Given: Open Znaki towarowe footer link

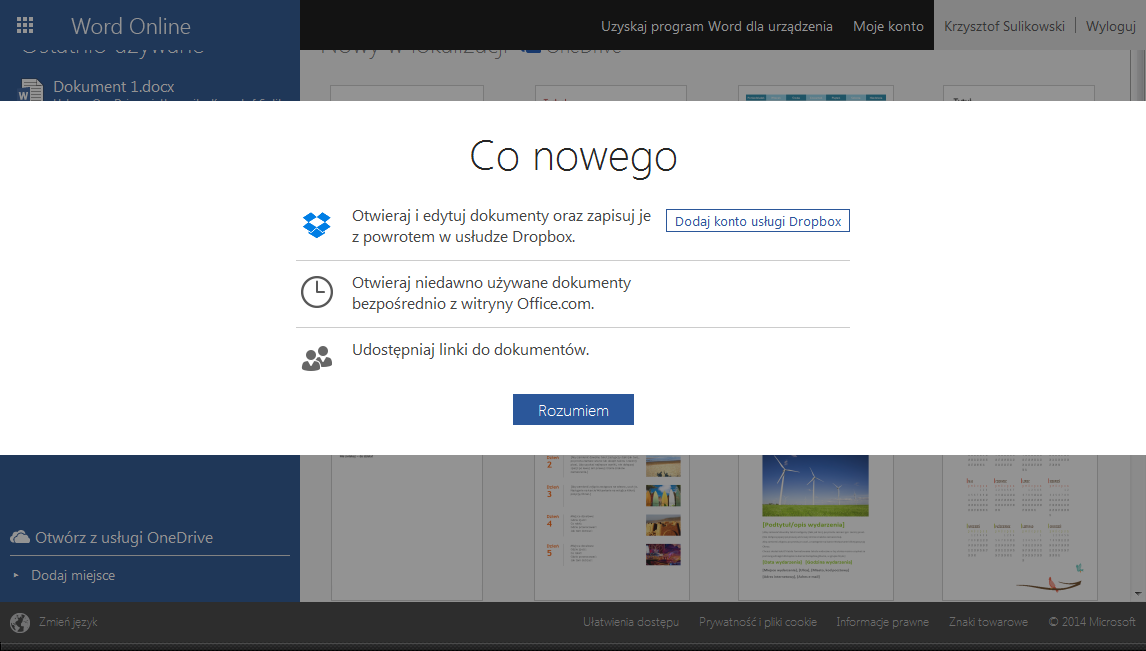Looking at the screenshot, I should pyautogui.click(x=988, y=622).
